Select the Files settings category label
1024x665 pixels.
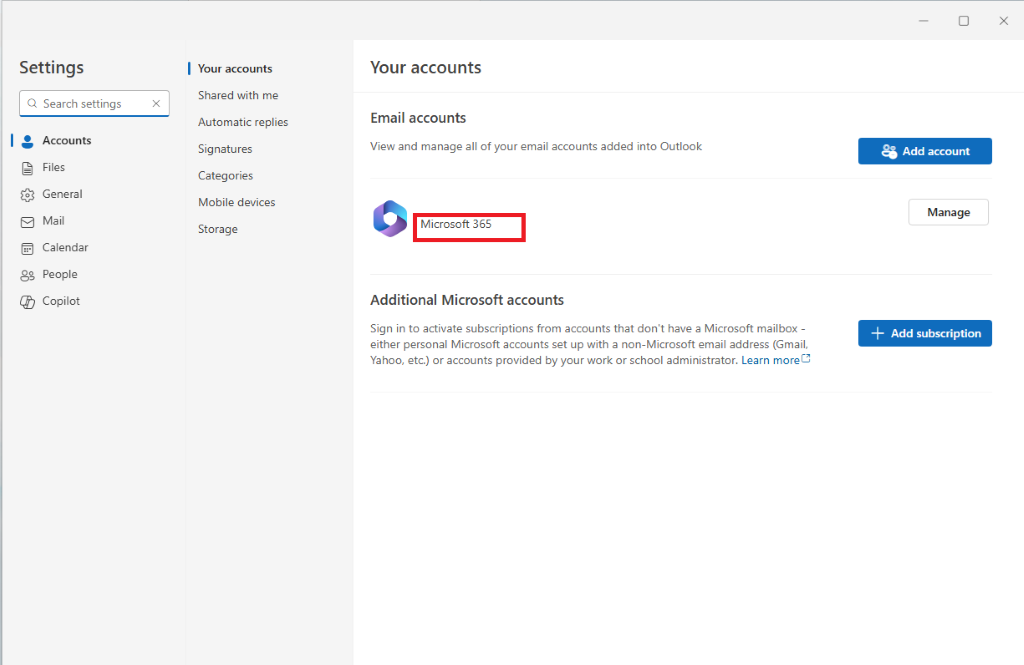click(x=54, y=167)
